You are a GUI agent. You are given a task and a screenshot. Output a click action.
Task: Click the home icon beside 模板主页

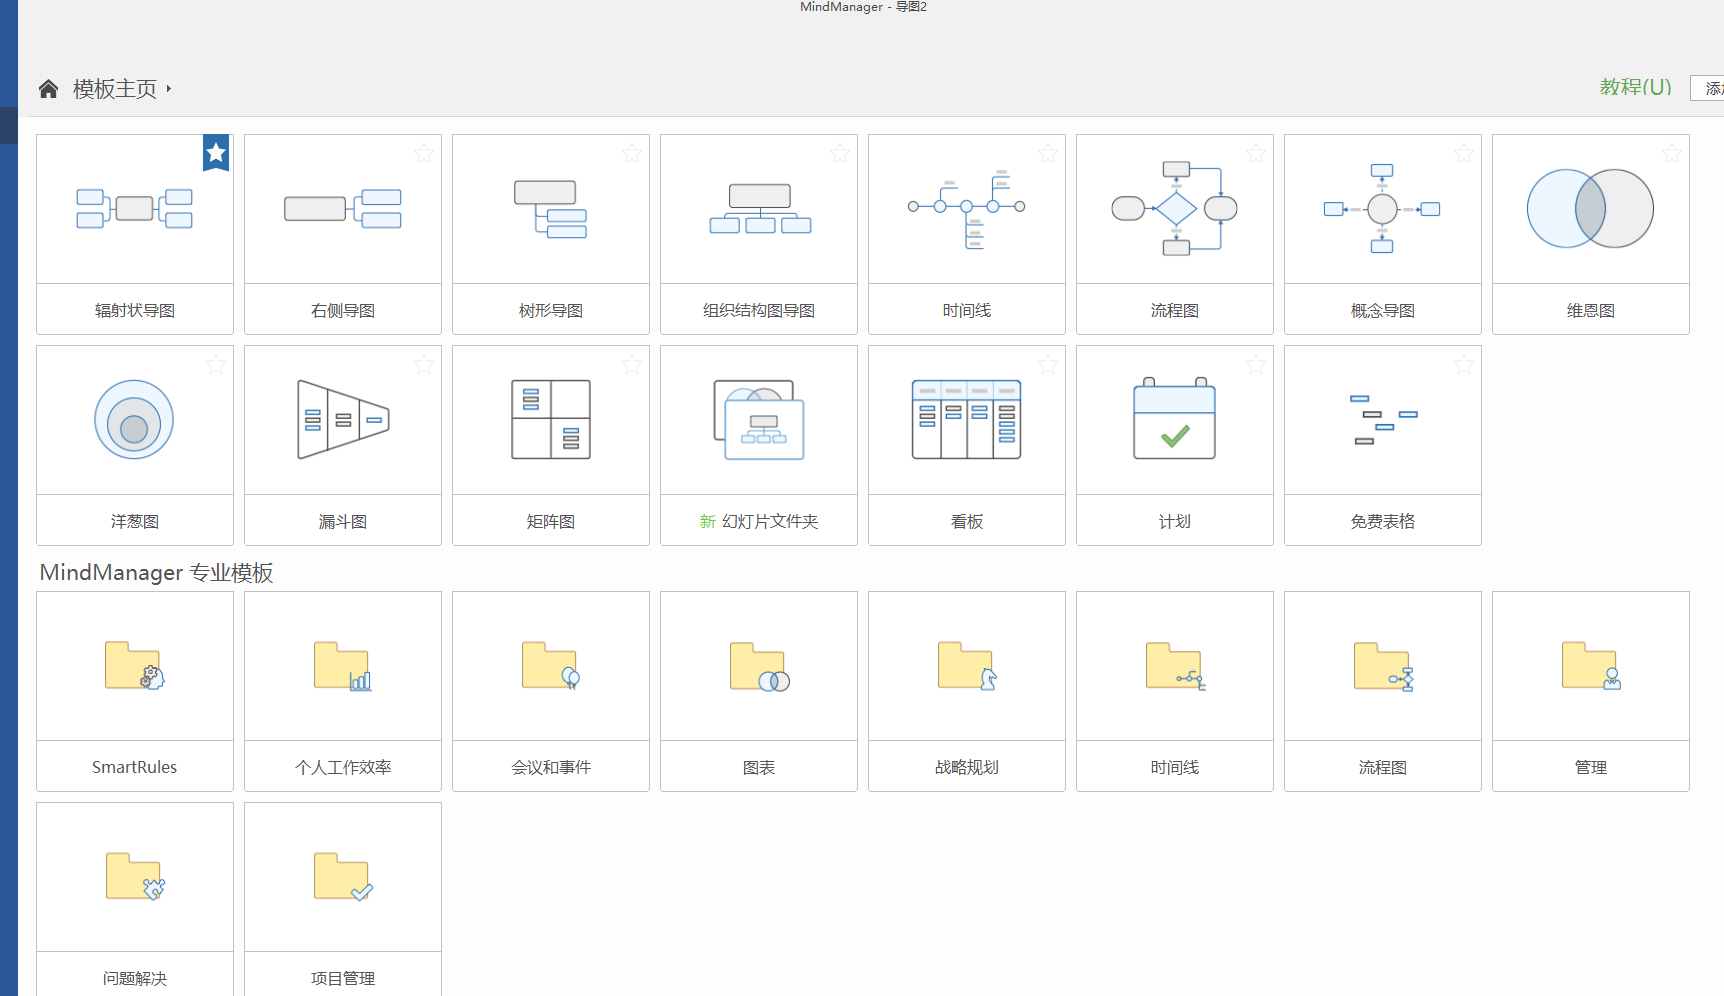coord(48,89)
